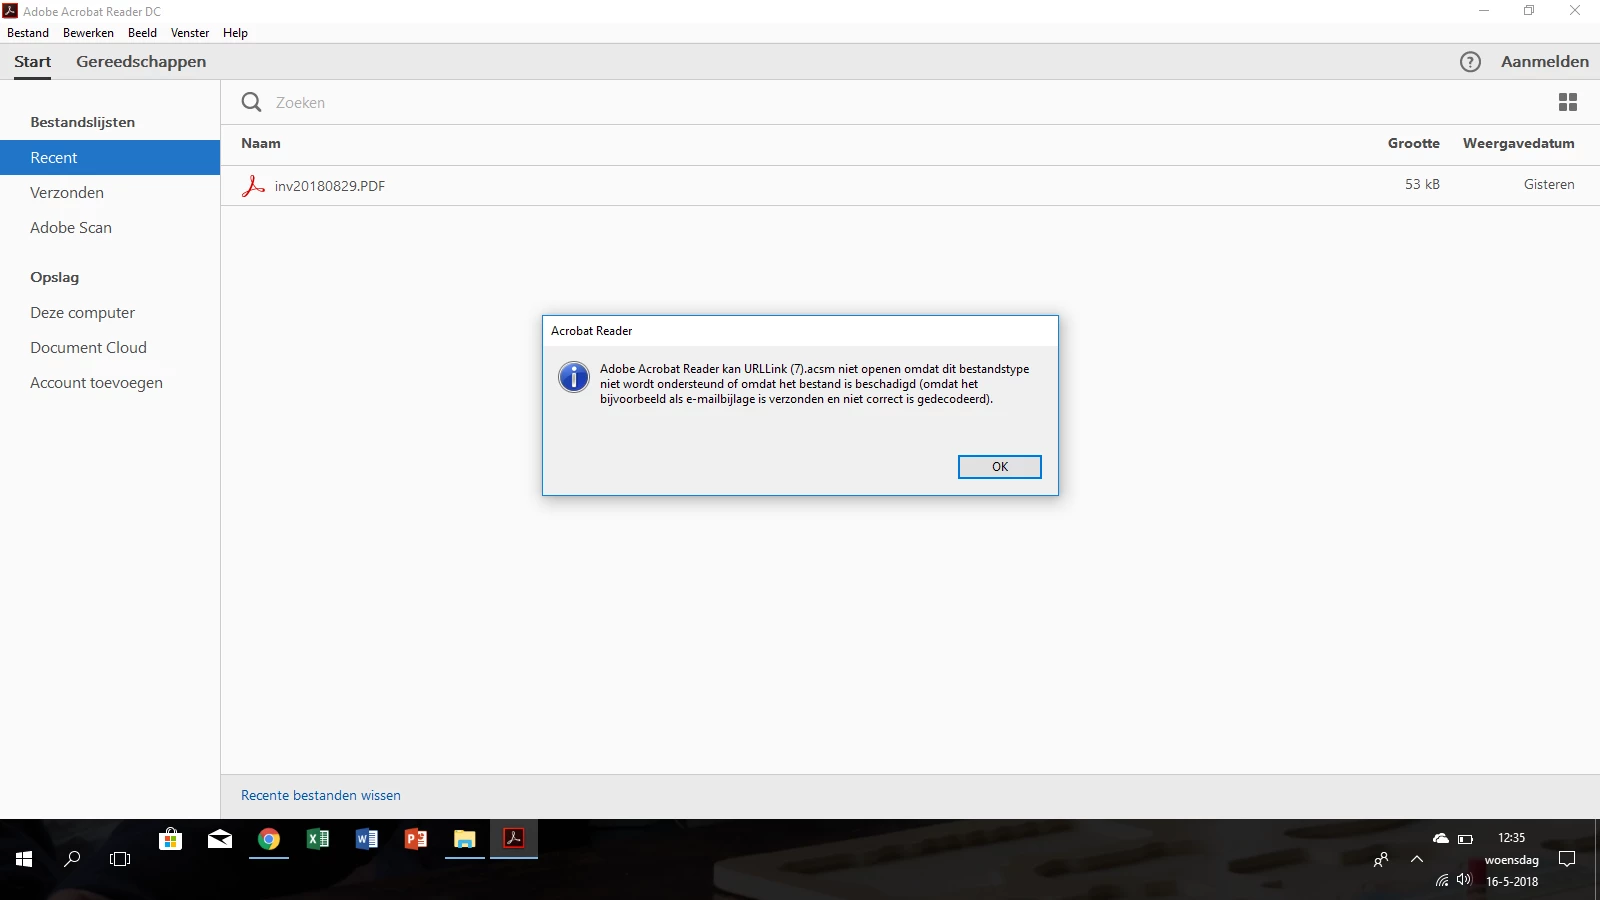Open the Help menu
Image resolution: width=1600 pixels, height=900 pixels.
point(235,33)
